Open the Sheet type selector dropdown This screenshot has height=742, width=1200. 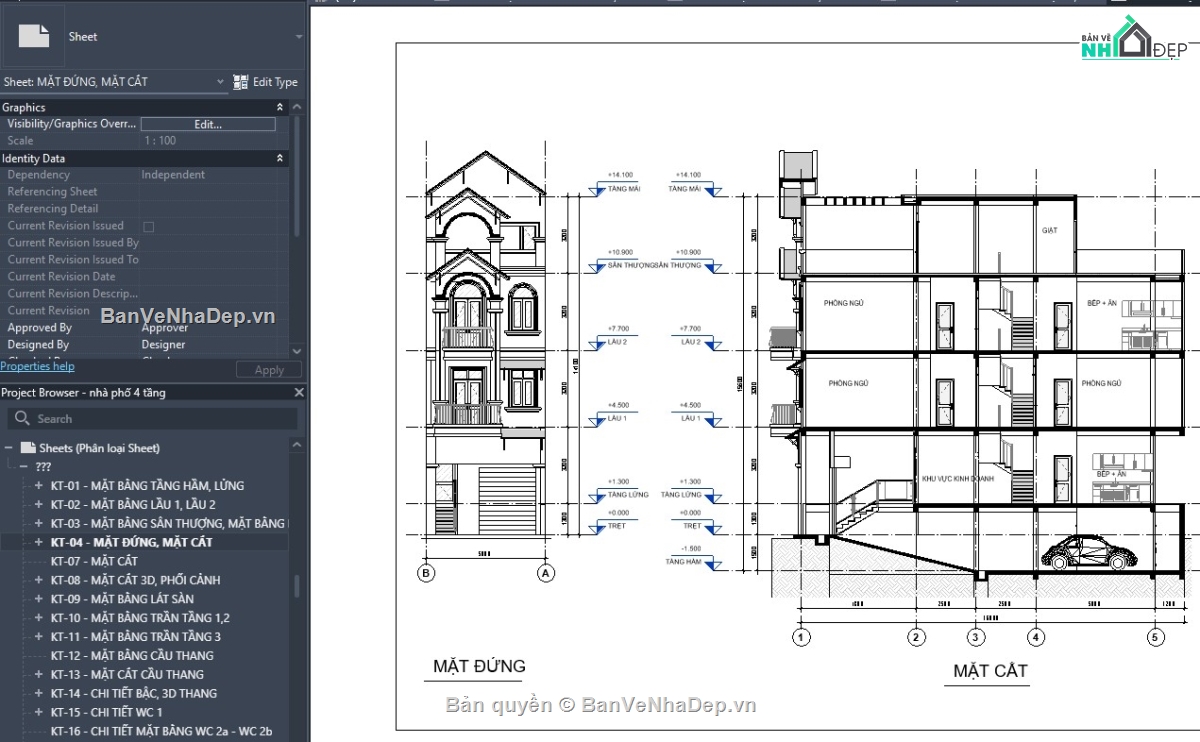298,36
